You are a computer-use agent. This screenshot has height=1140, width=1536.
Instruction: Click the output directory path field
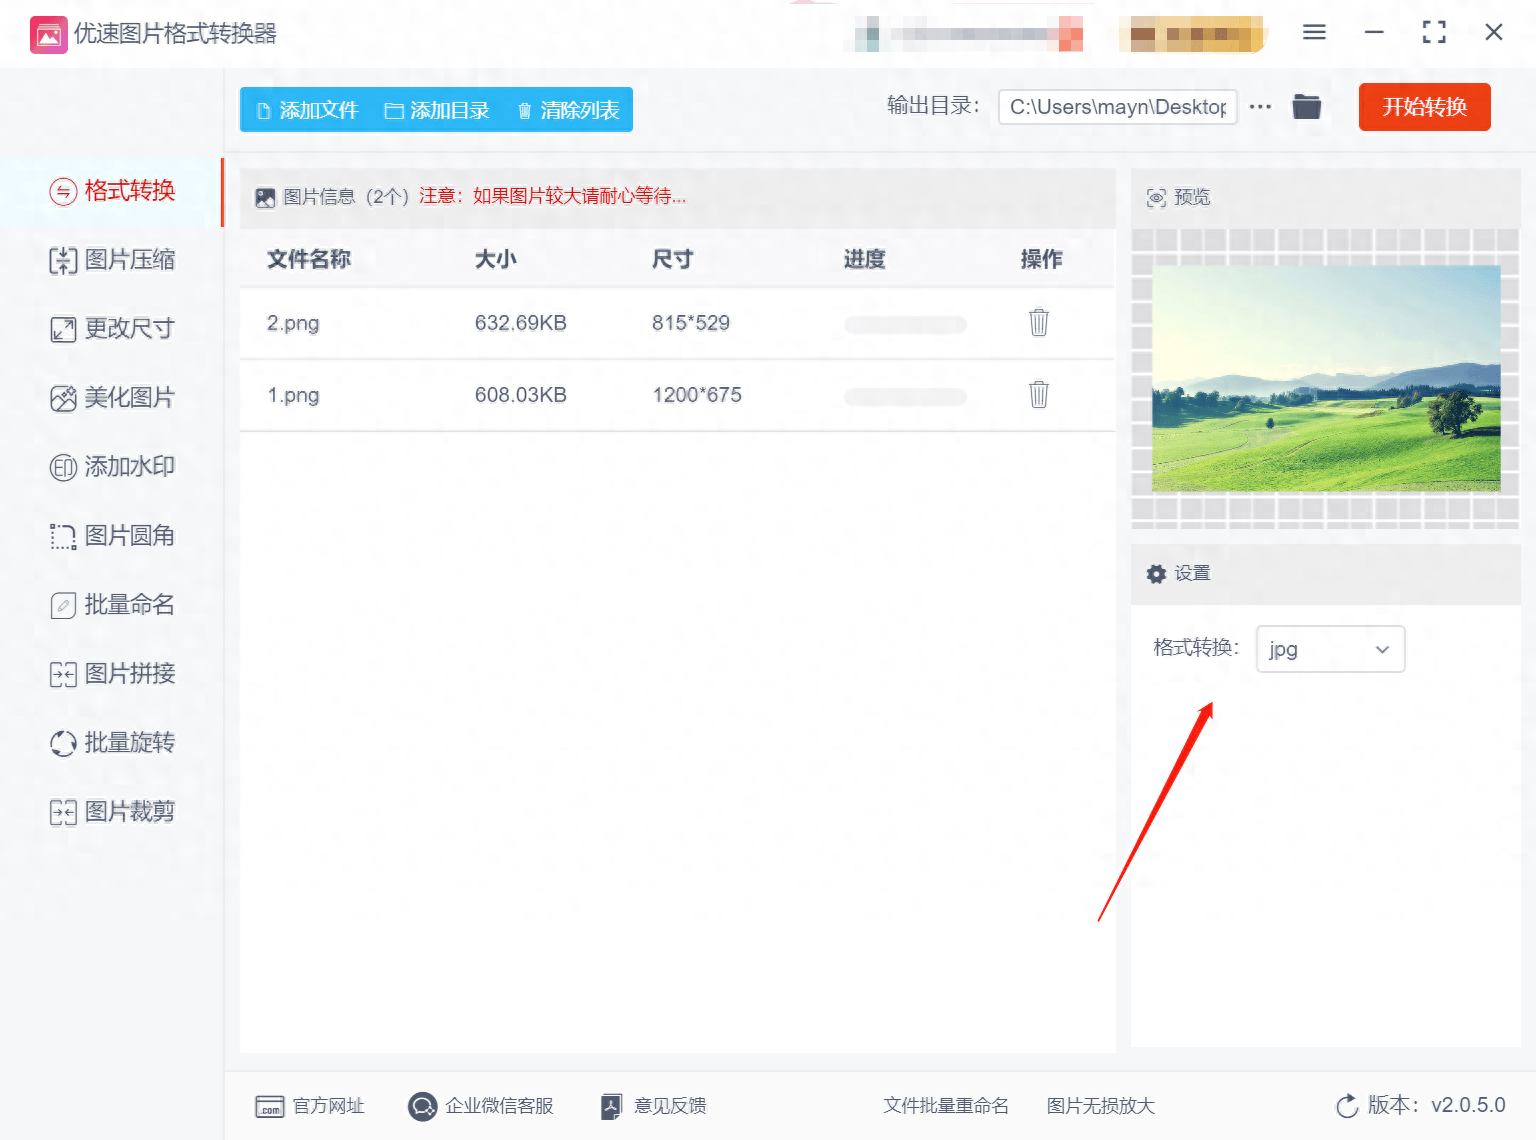1117,107
